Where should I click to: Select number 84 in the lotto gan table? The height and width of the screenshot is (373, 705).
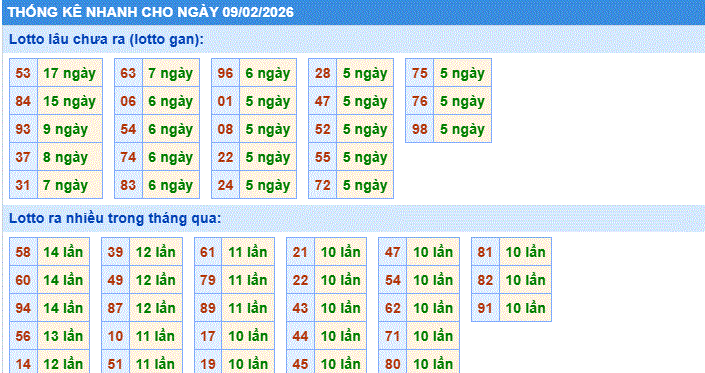[23, 101]
